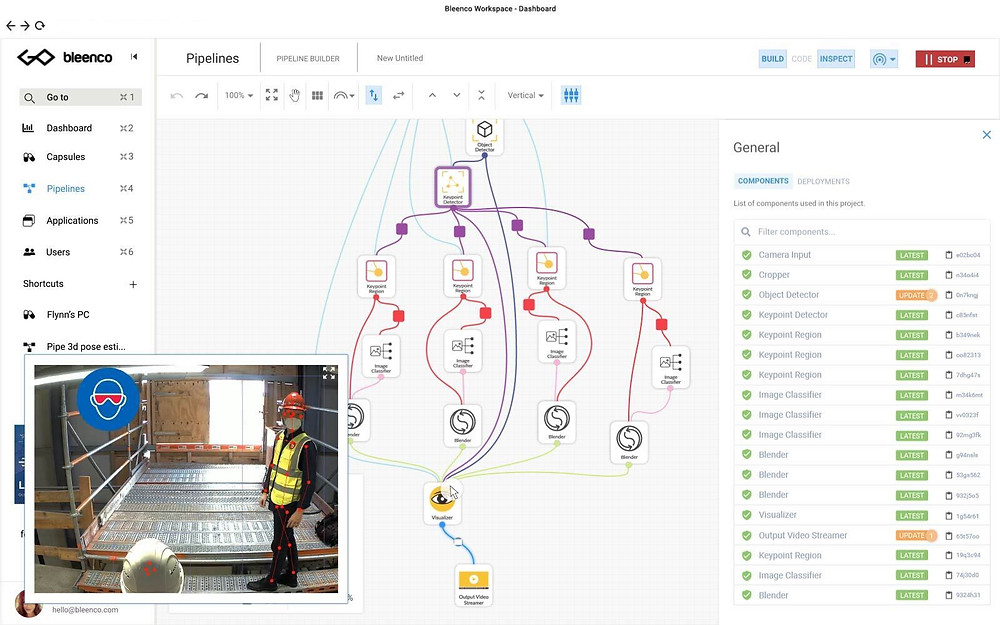Copy the Keypoint Detector component ID

949,315
